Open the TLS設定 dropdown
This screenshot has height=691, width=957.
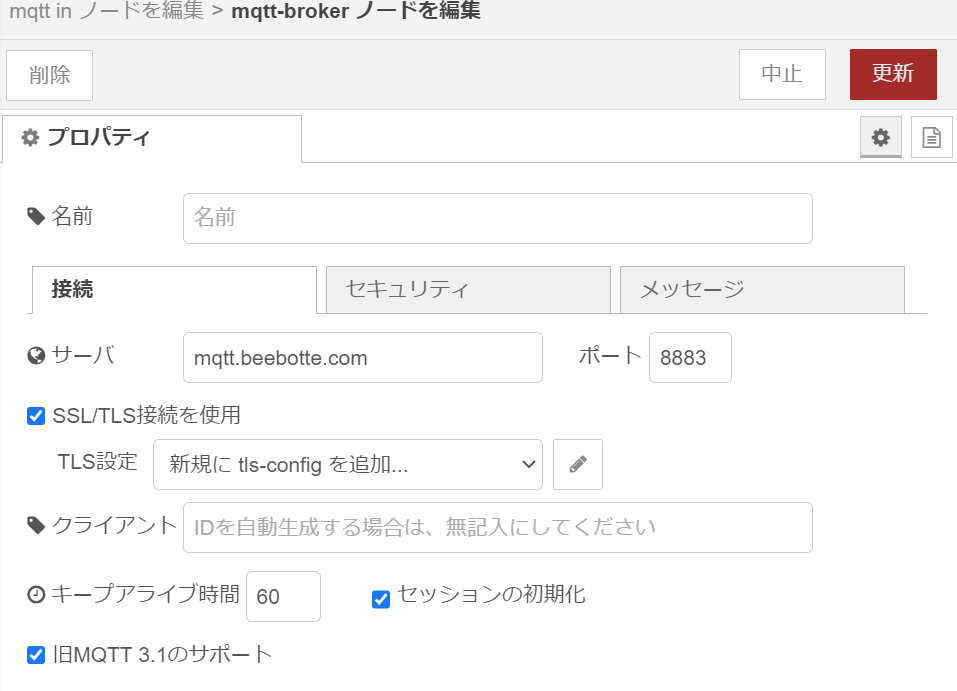click(x=347, y=464)
